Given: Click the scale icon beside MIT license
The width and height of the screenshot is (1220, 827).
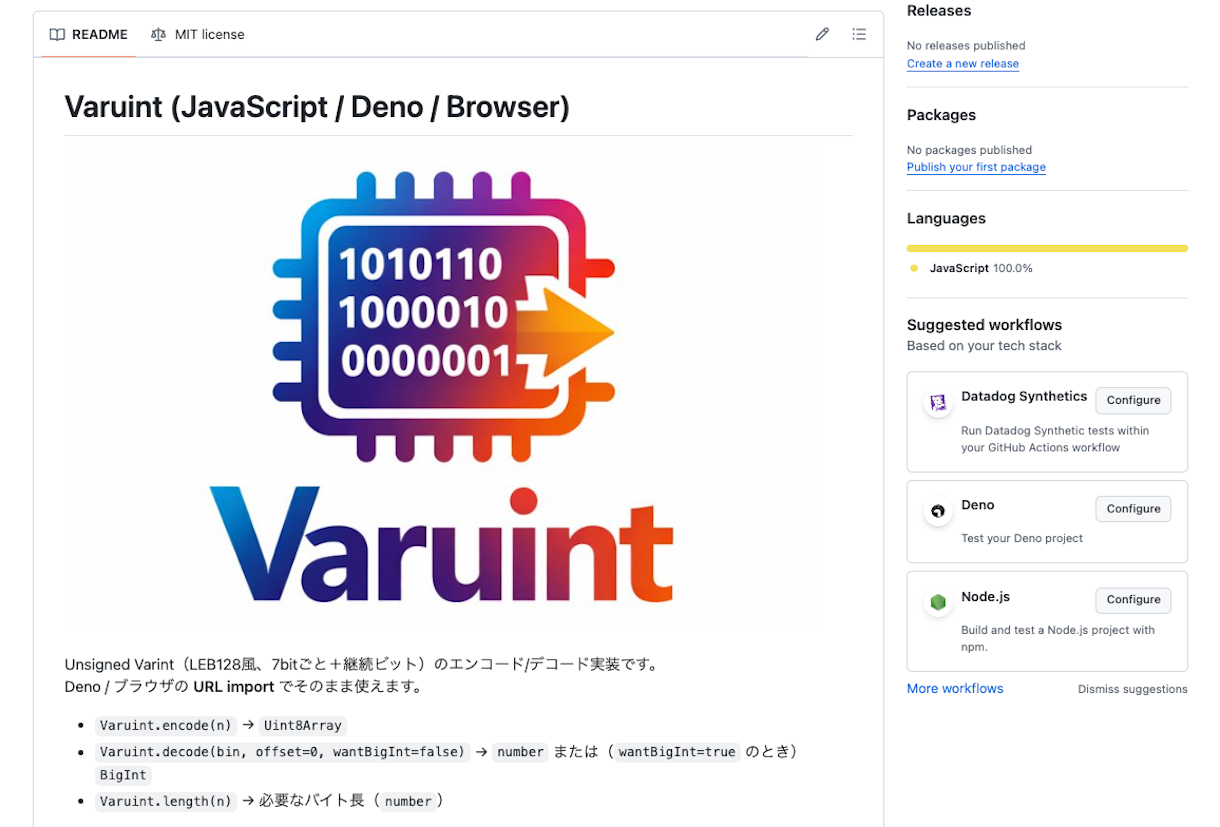Looking at the screenshot, I should coord(158,34).
